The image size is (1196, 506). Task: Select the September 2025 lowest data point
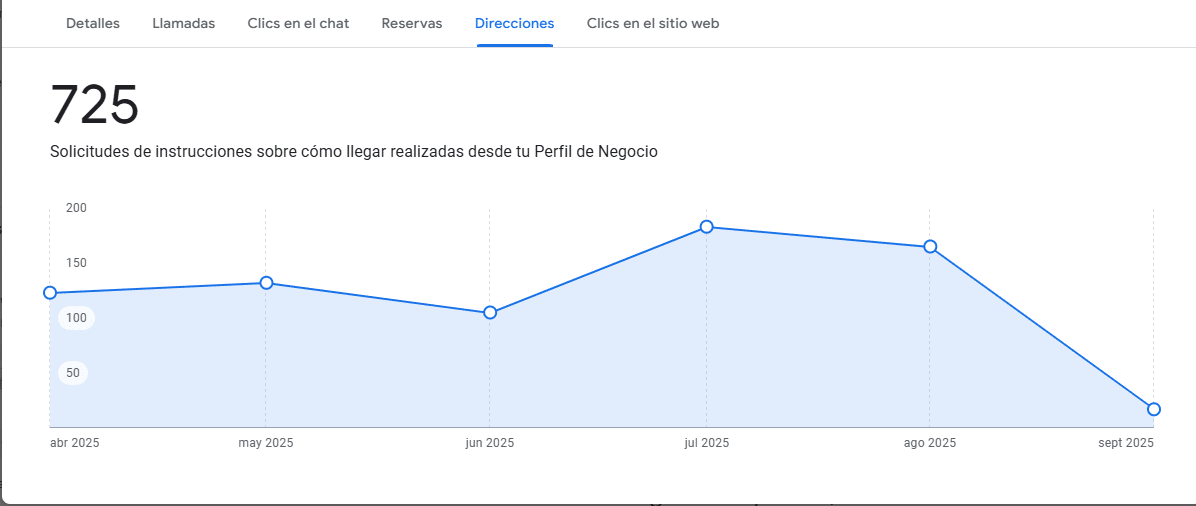click(1153, 409)
